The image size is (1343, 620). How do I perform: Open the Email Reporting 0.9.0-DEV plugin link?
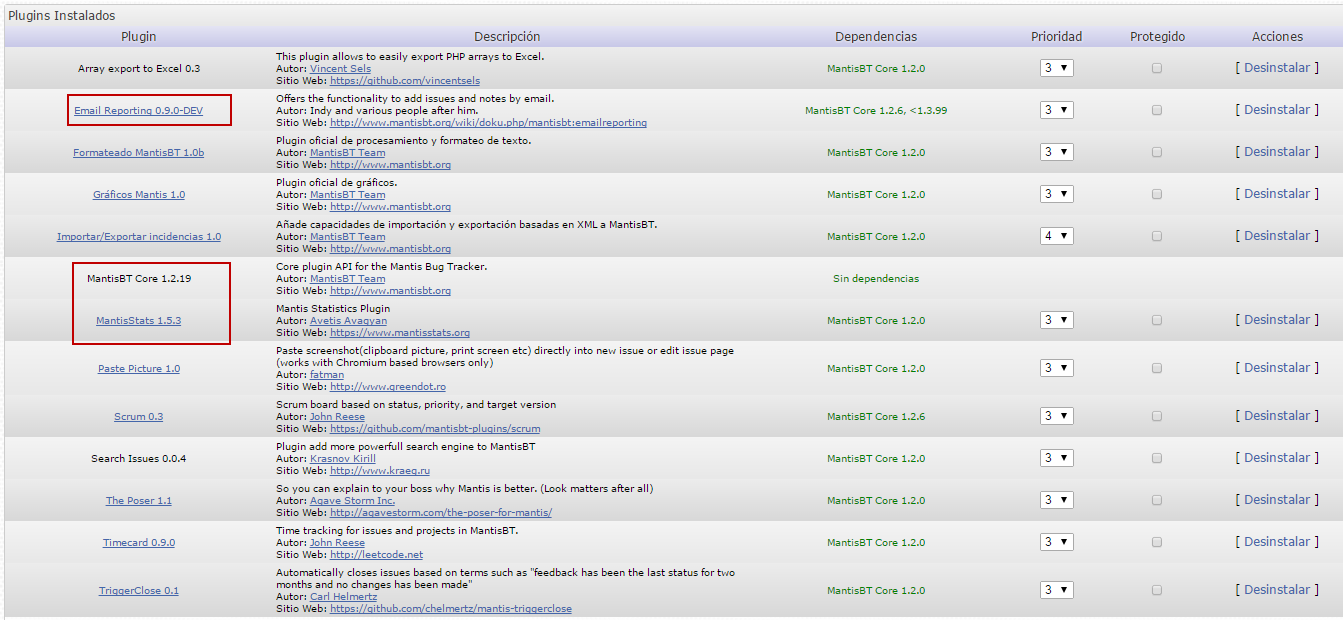click(x=138, y=111)
